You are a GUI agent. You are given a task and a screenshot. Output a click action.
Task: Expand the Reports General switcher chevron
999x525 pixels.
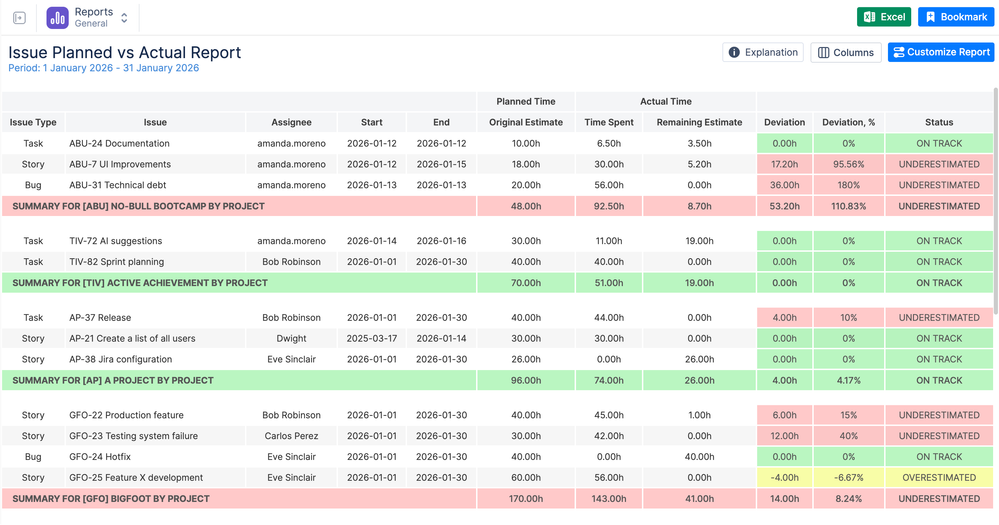pyautogui.click(x=124, y=18)
